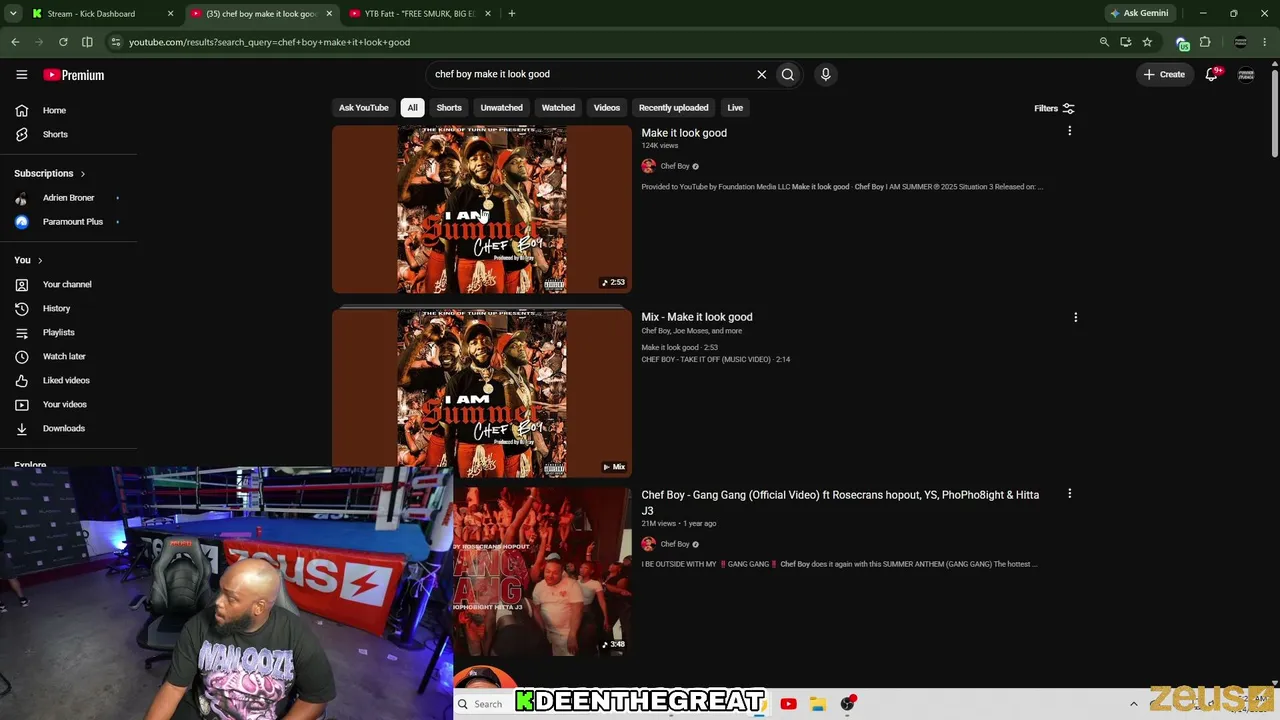Click the Ask Gemini button

[x=1139, y=13]
